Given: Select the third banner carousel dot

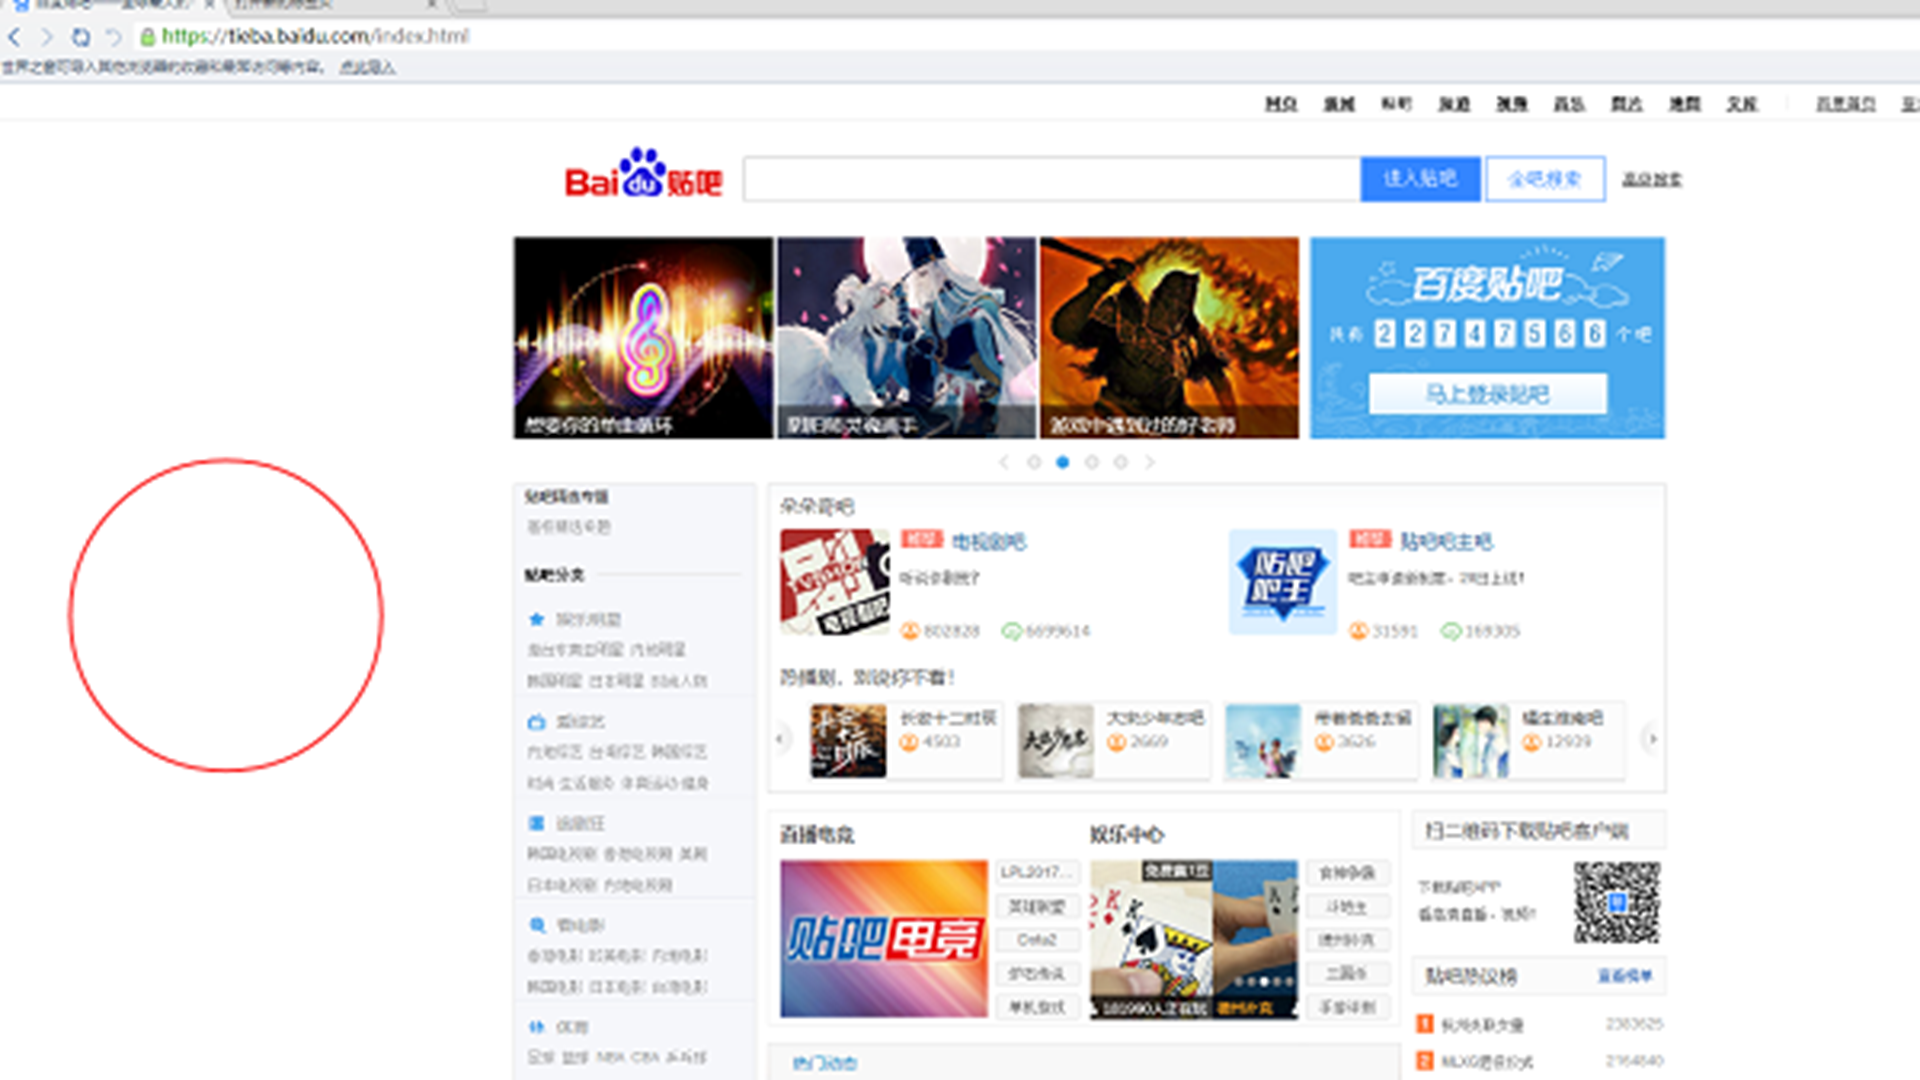Looking at the screenshot, I should click(1092, 462).
